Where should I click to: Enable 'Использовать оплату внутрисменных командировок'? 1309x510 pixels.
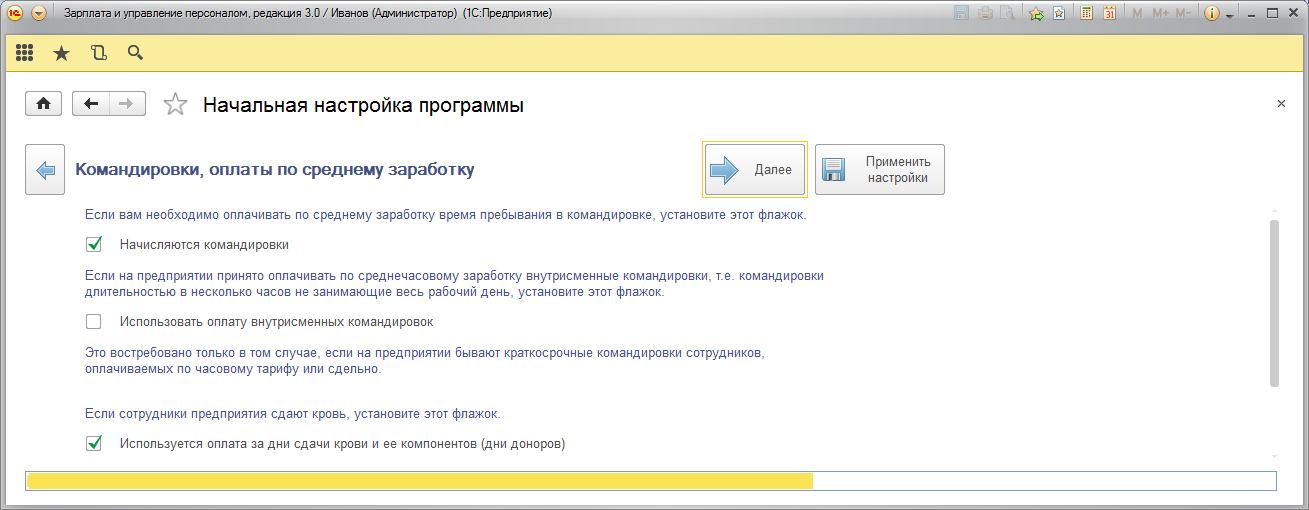click(94, 322)
